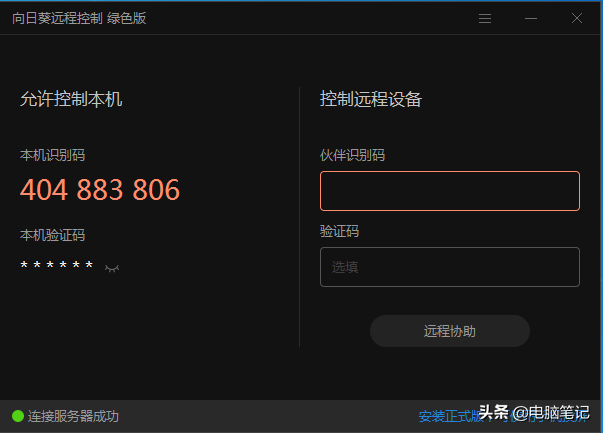Start remote assistance with 远程协助 button
This screenshot has width=603, height=433.
[450, 331]
